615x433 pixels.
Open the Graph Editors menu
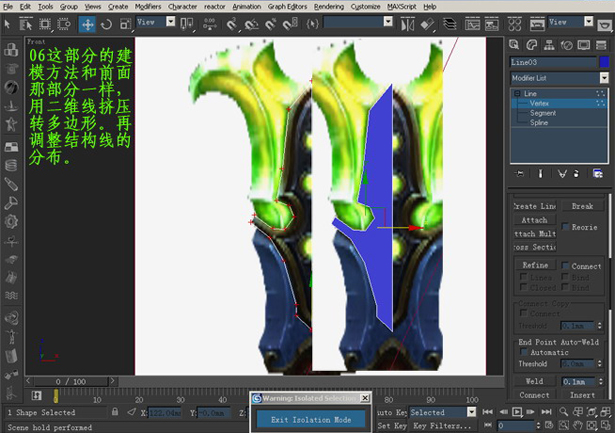[287, 7]
